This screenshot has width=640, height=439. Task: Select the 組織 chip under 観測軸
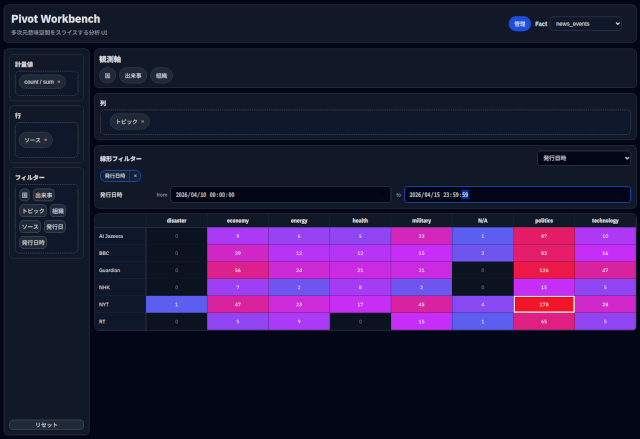[x=161, y=75]
